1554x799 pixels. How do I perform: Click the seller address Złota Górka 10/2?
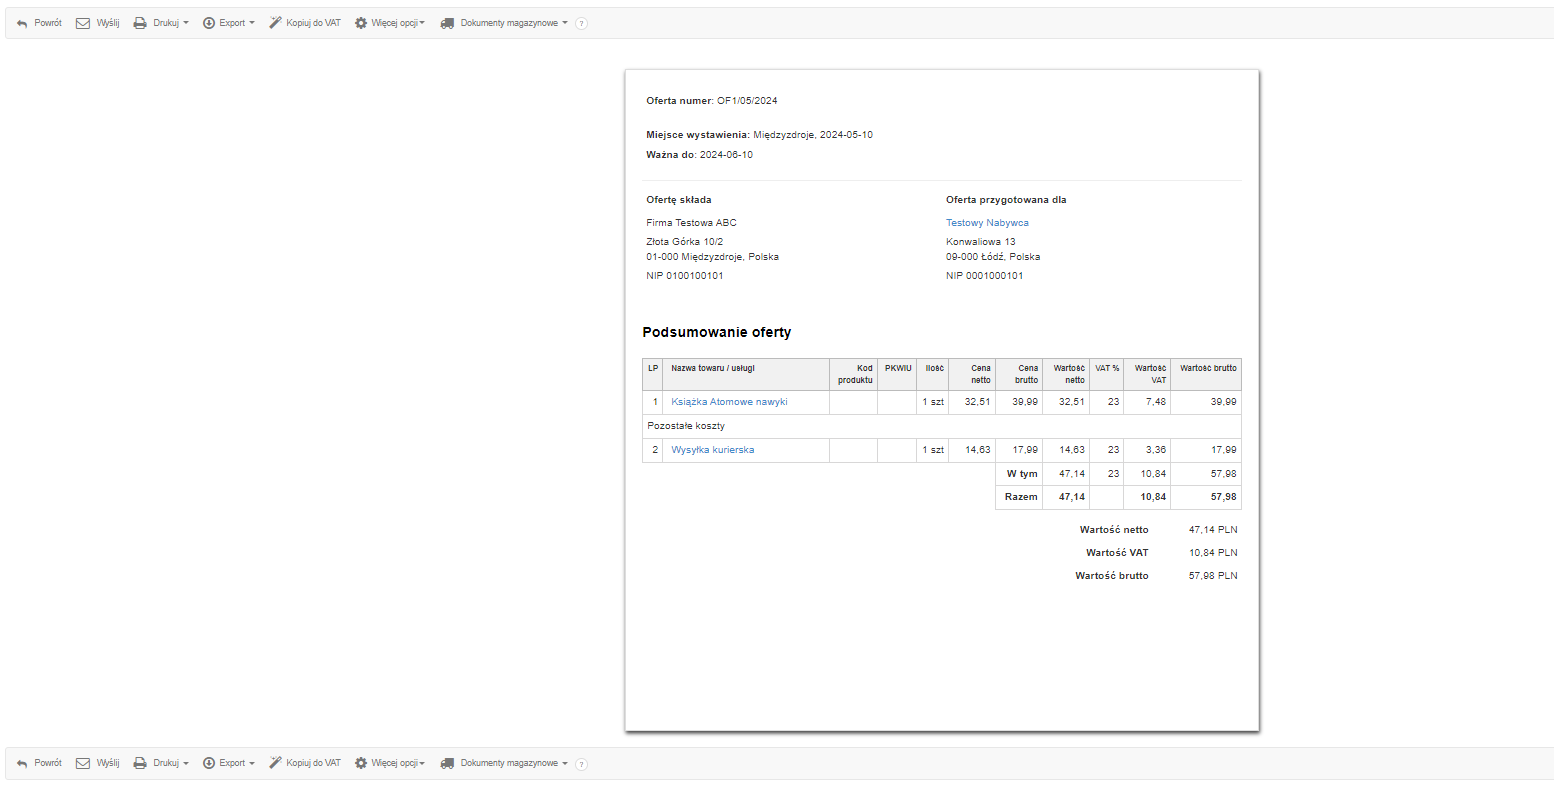[685, 242]
